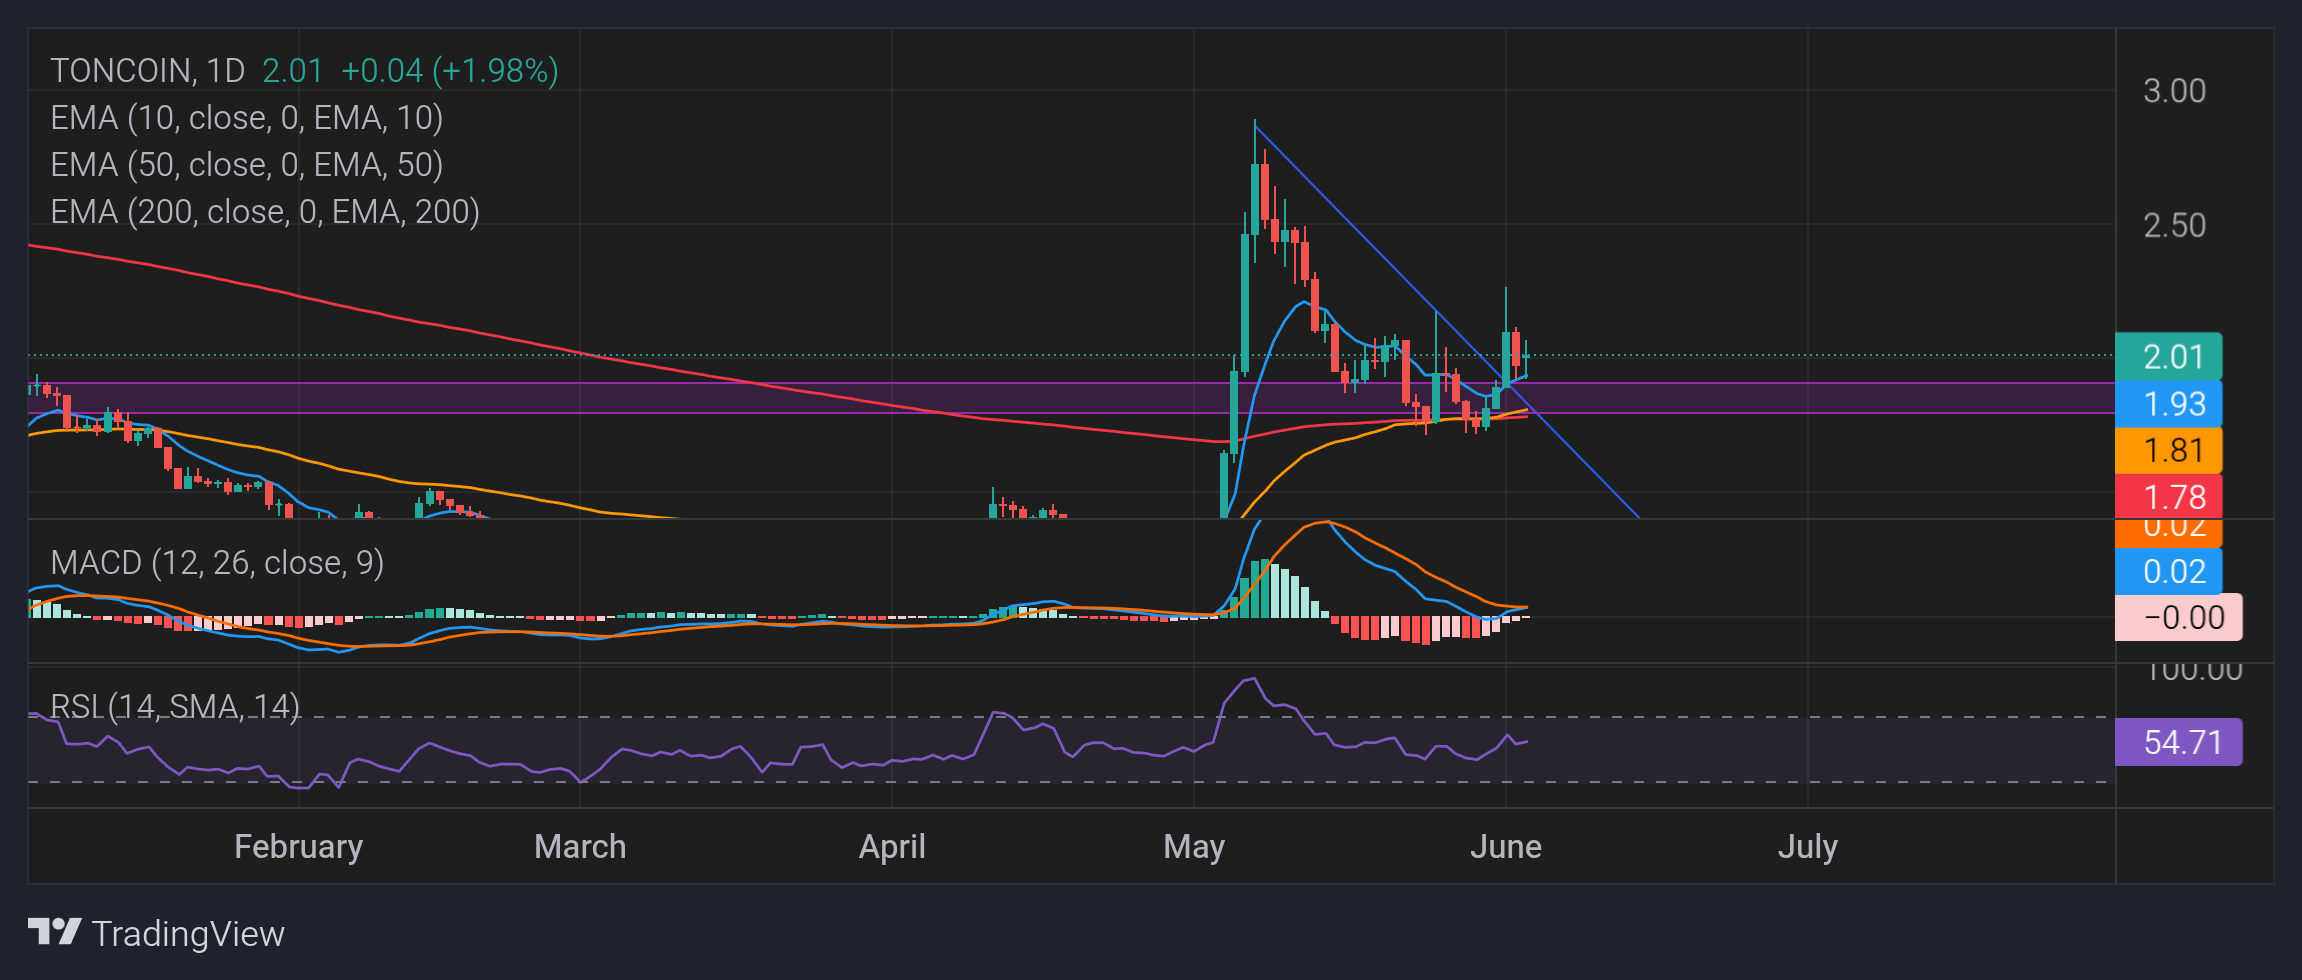Click the 2.50 price axis label
Screen dimensions: 2302x980
coord(2174,225)
